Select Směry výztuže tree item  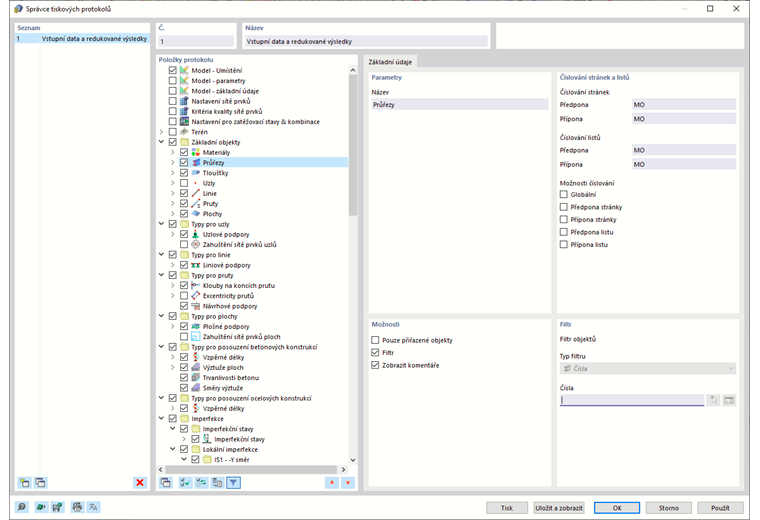click(x=222, y=388)
